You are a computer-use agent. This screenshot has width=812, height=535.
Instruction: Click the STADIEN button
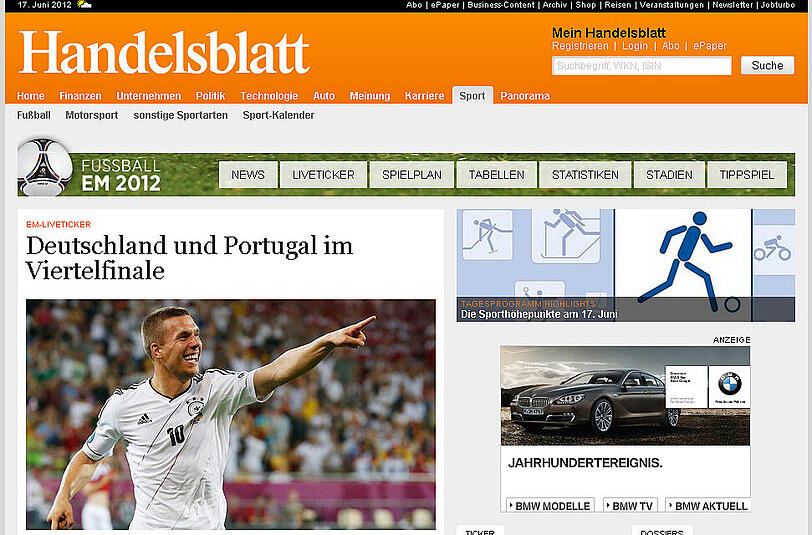tap(669, 175)
